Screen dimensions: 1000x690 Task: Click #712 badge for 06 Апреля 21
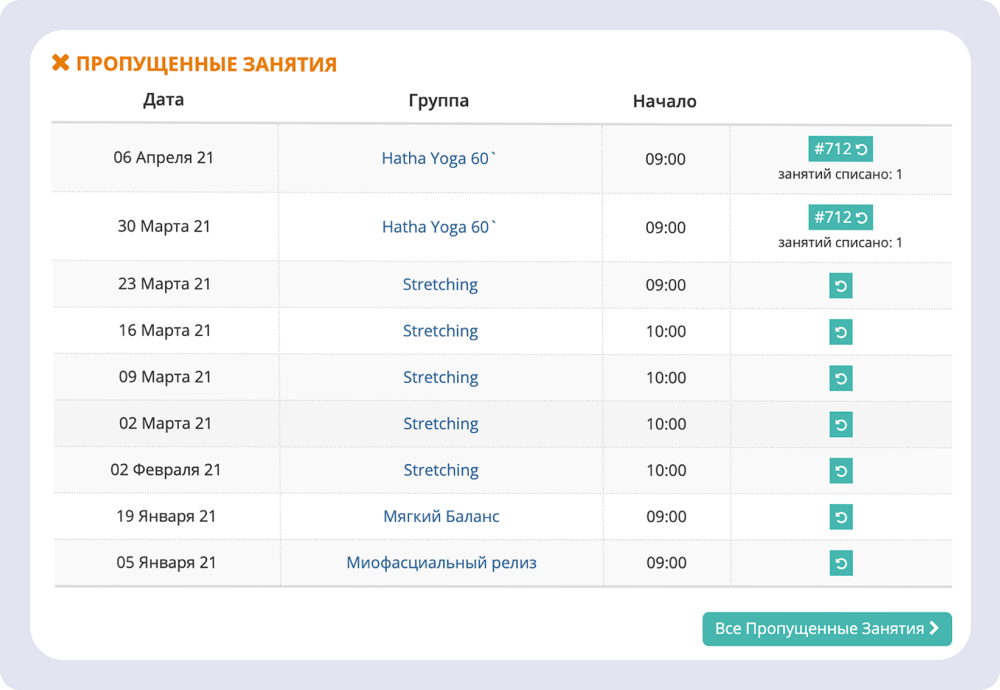pos(840,149)
